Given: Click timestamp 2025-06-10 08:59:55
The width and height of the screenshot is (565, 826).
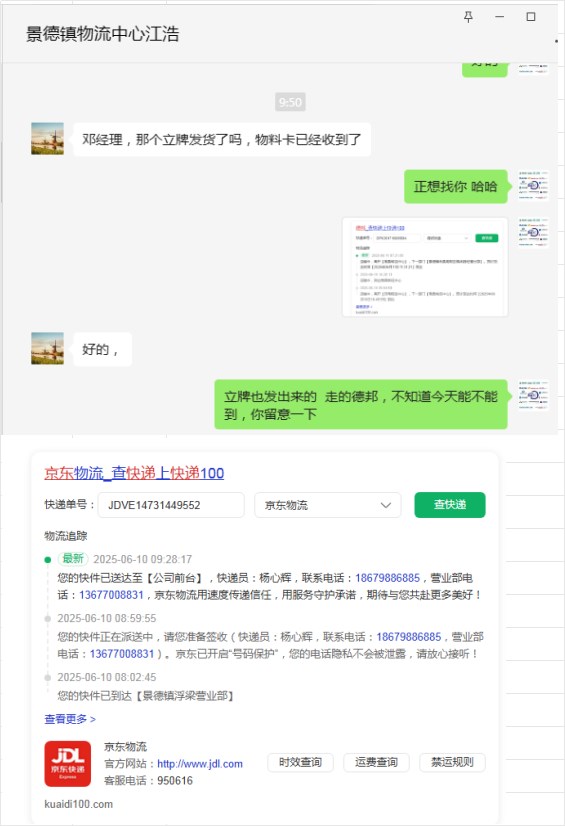Looking at the screenshot, I should tap(107, 618).
